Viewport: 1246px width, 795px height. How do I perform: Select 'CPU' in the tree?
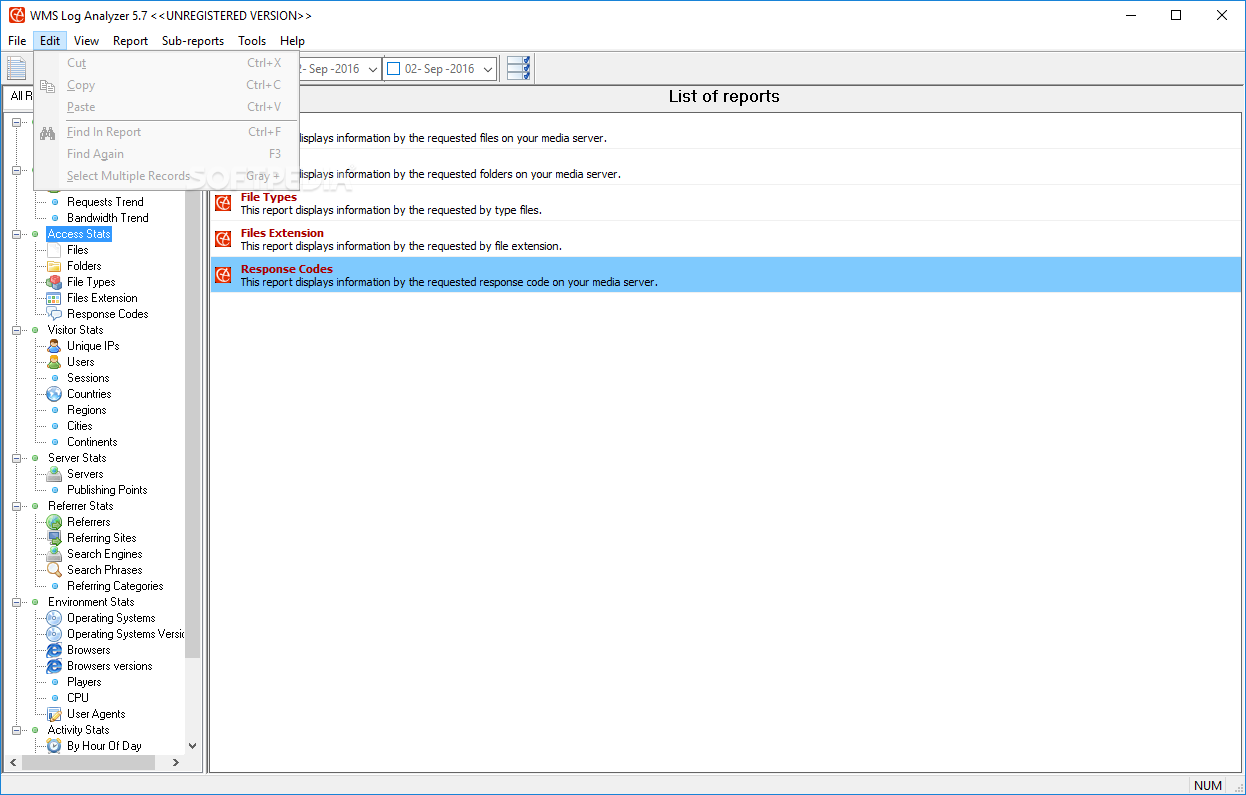point(78,698)
